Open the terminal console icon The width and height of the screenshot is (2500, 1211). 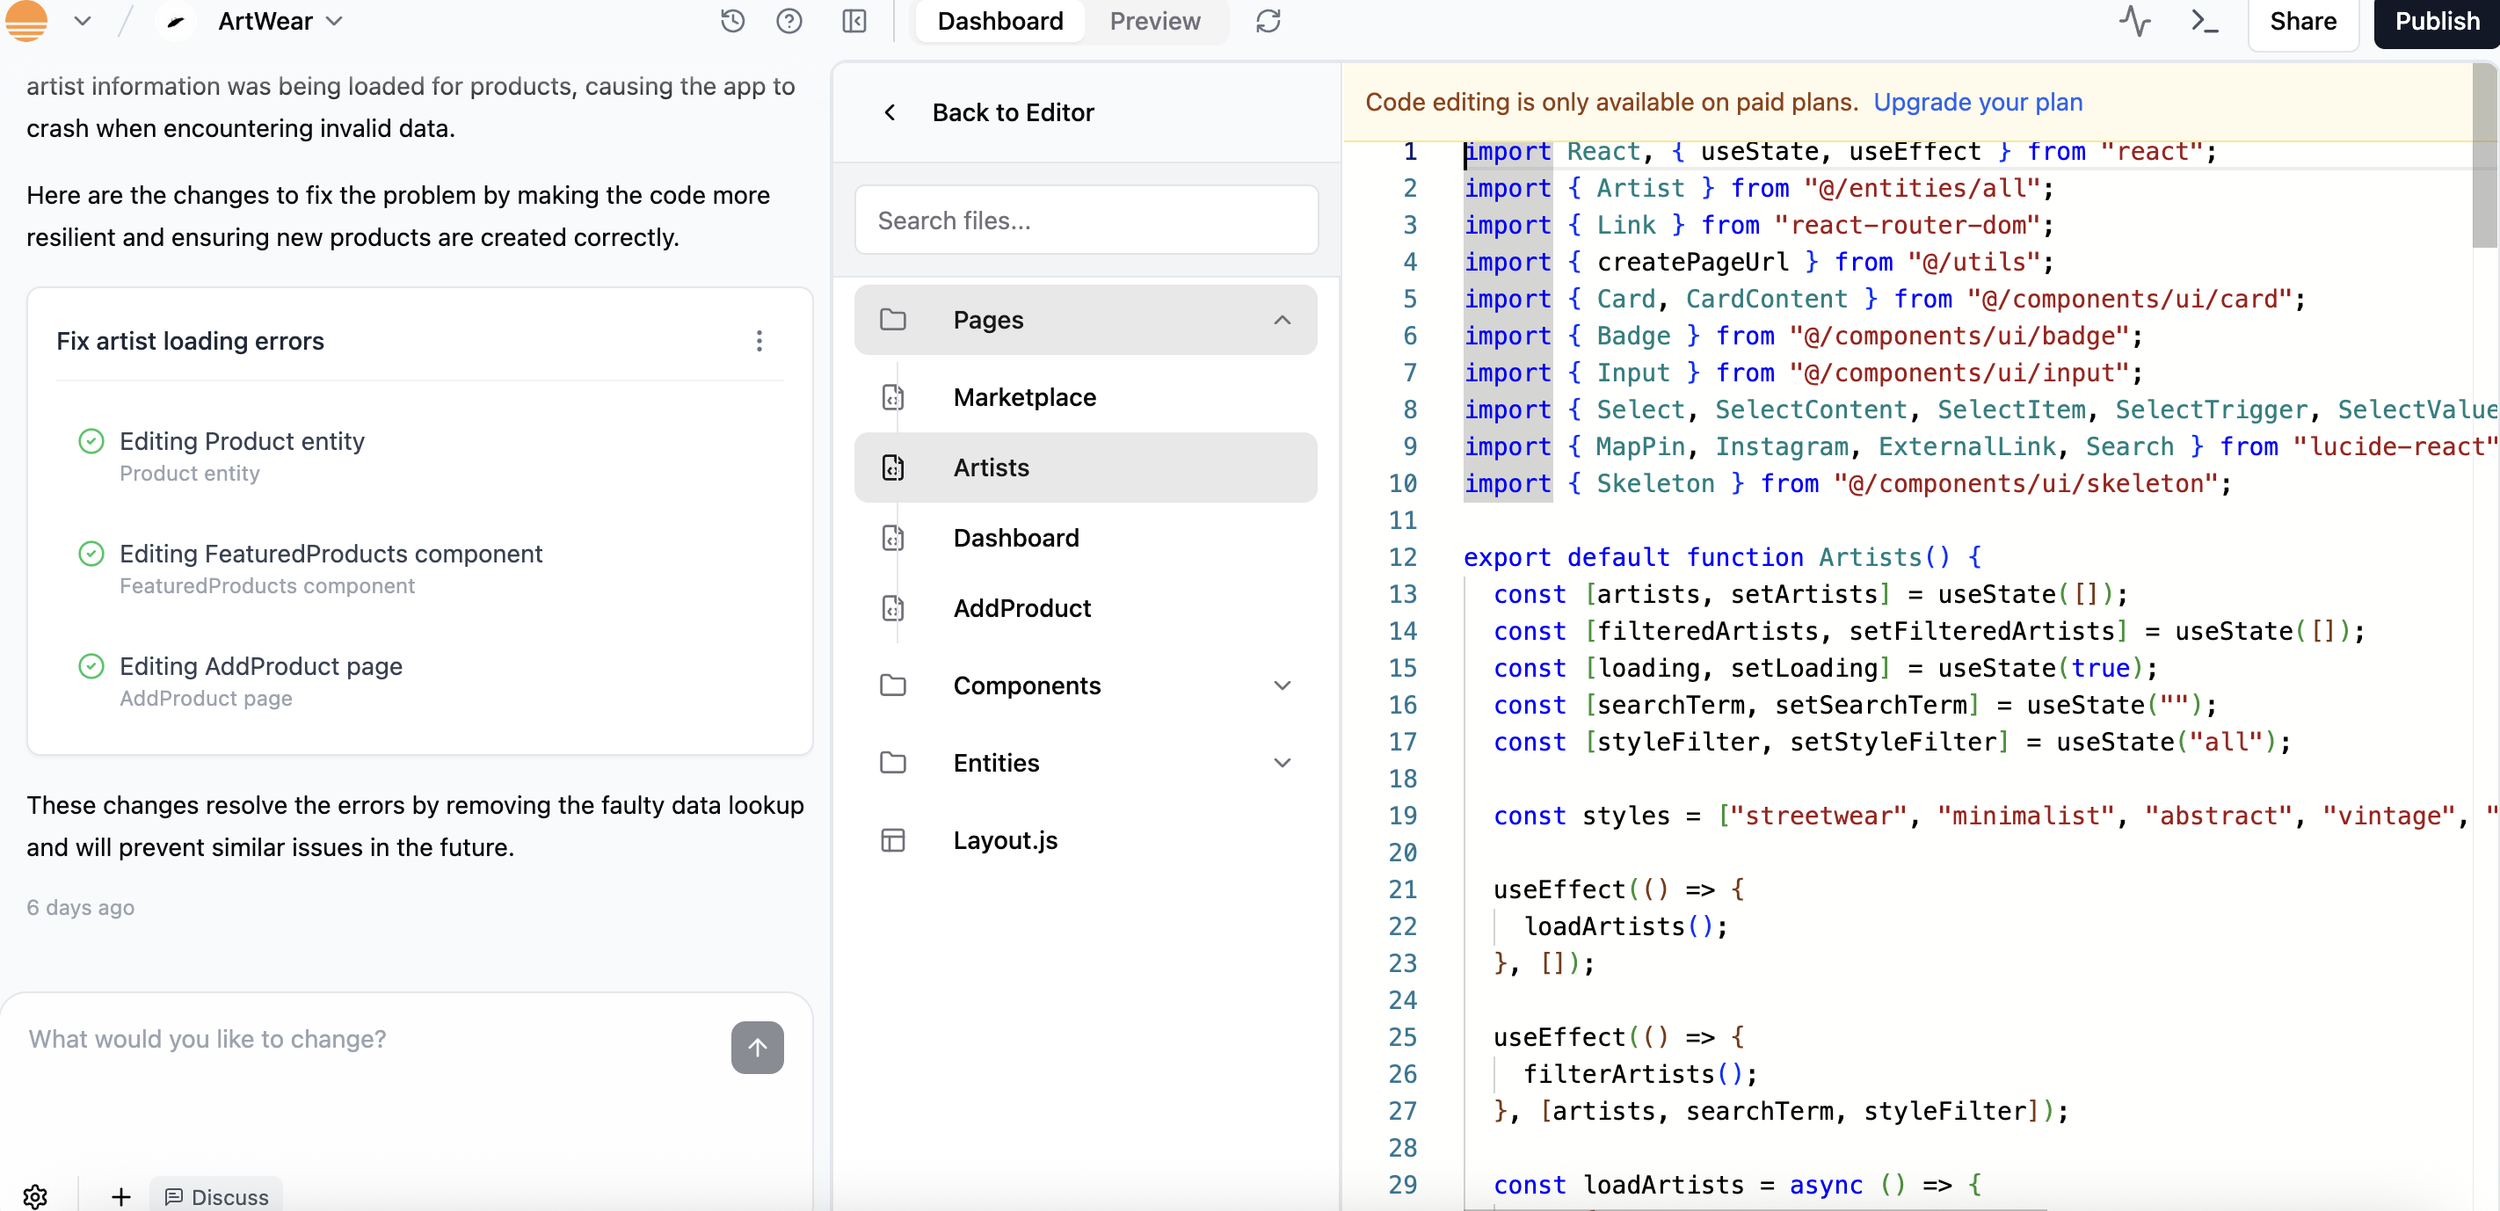(x=2204, y=21)
